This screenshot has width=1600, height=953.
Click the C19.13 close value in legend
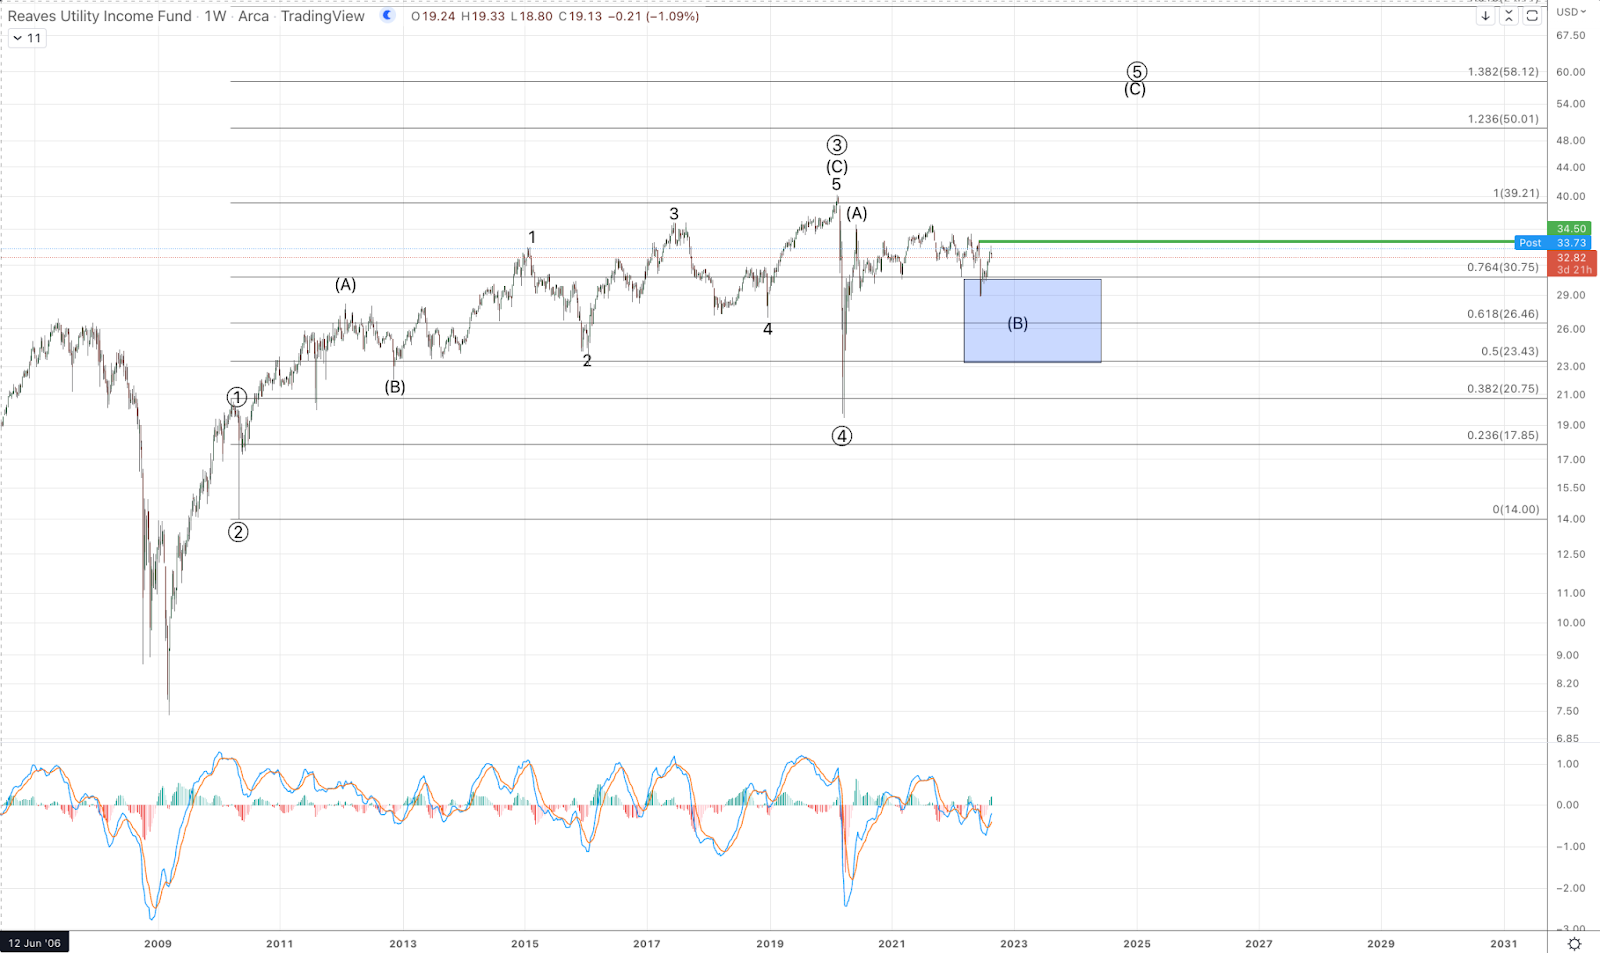(580, 16)
